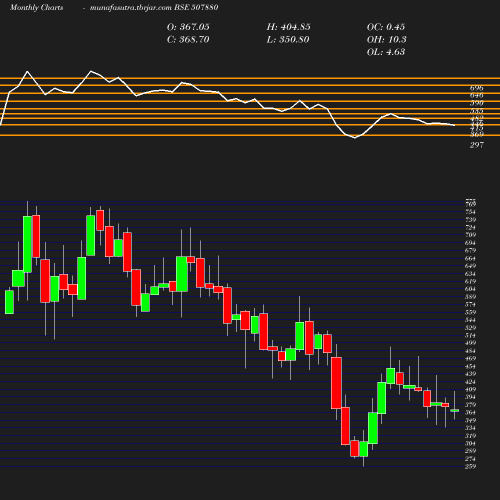Click the '259' price axis label
The width and height of the screenshot is (500, 500).
(470, 467)
